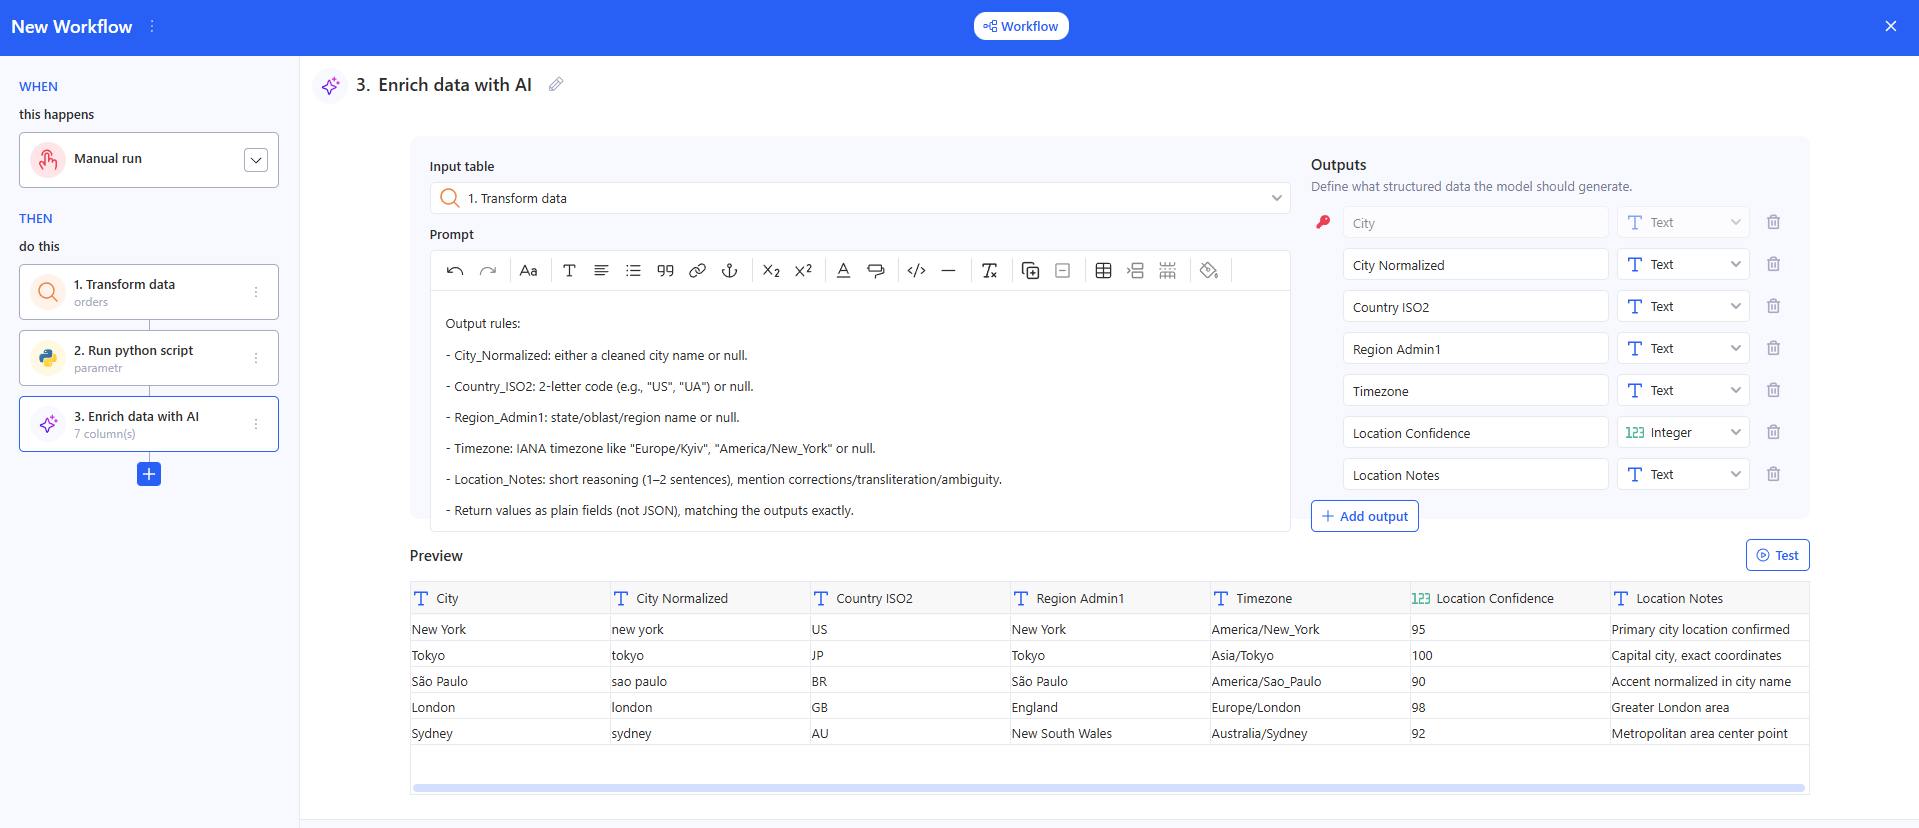The image size is (1919, 828).
Task: Click the preview table horizontal scrollbar
Action: click(1108, 788)
